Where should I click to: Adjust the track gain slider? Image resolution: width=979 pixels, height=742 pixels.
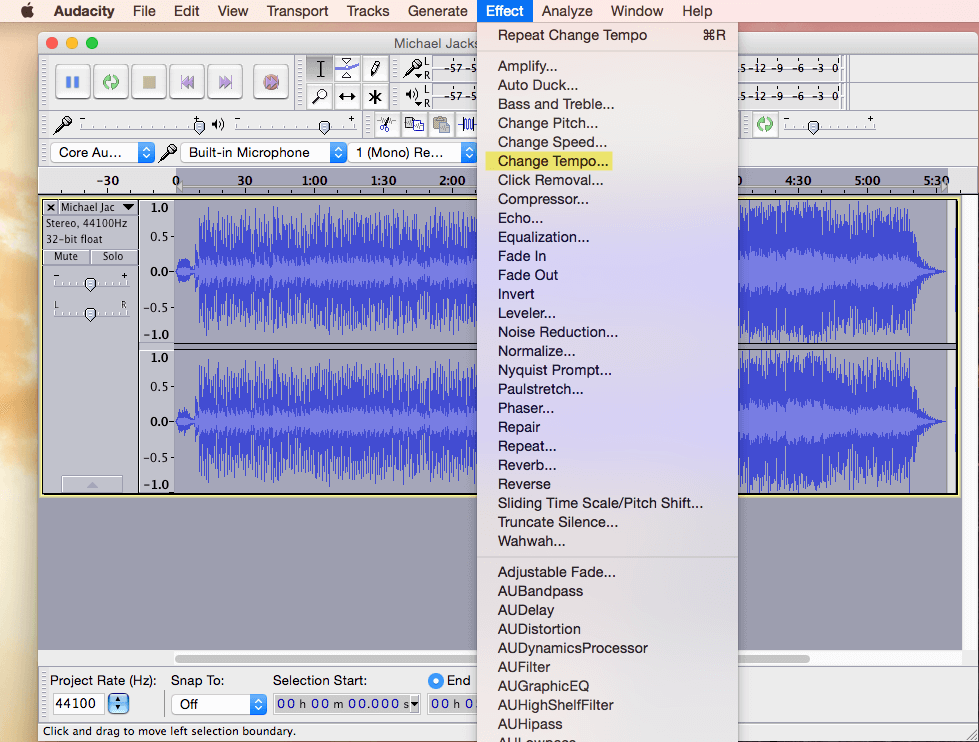(x=90, y=284)
